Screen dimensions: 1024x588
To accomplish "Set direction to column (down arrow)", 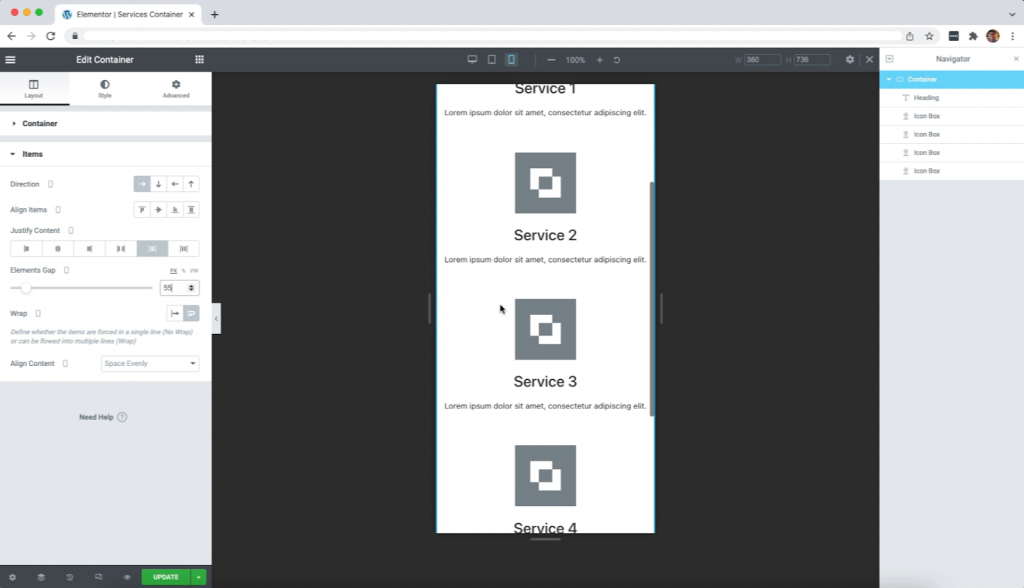I will point(158,184).
